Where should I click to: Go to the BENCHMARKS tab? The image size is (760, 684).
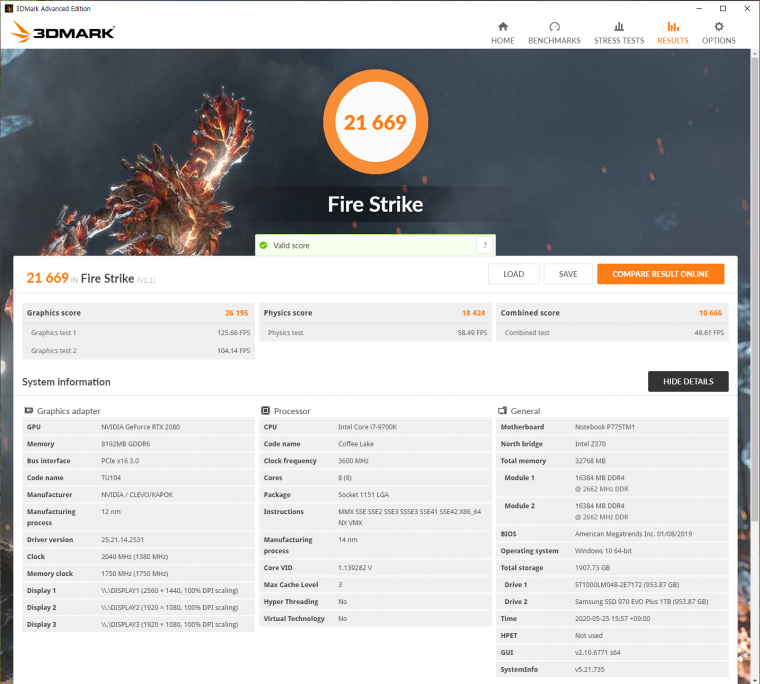[x=554, y=33]
